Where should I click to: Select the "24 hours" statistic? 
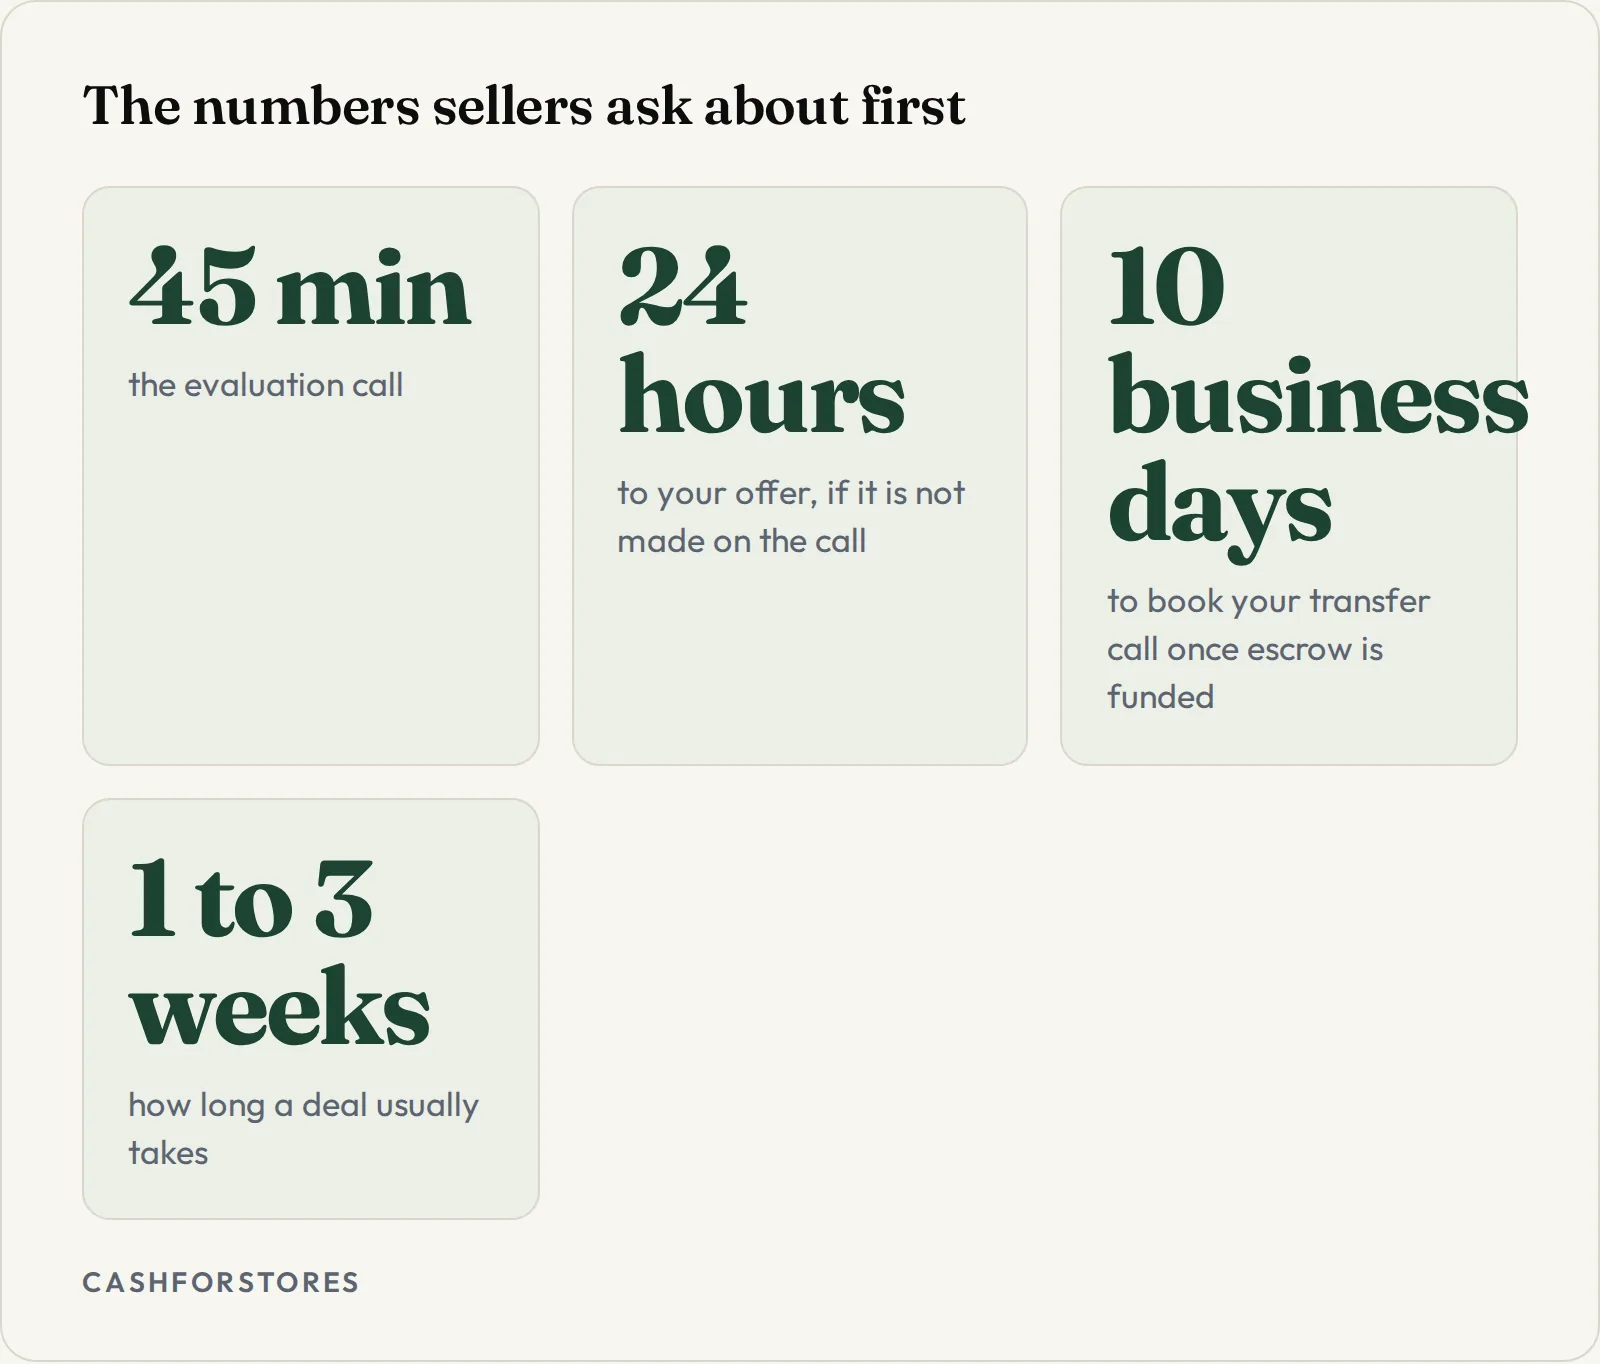point(762,341)
